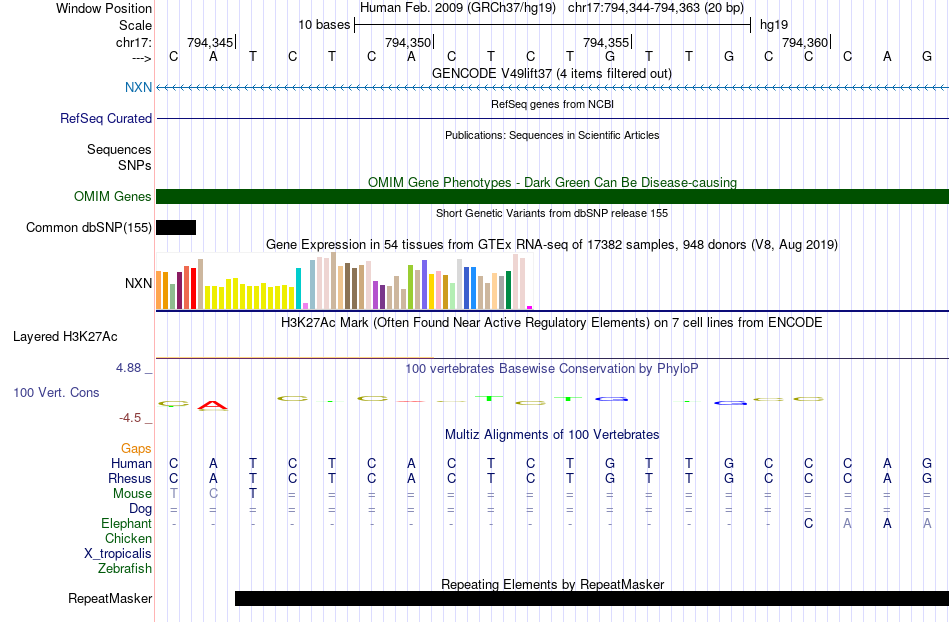The image size is (950, 622).
Task: Click the Common dbSNP(155) track label
Action: point(88,228)
